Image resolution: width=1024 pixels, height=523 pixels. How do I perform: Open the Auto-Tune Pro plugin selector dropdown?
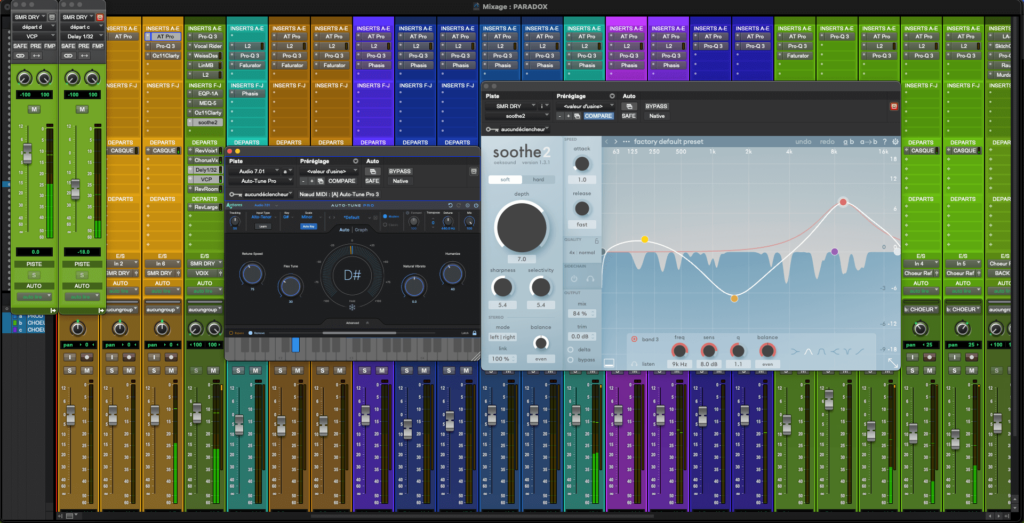(259, 181)
